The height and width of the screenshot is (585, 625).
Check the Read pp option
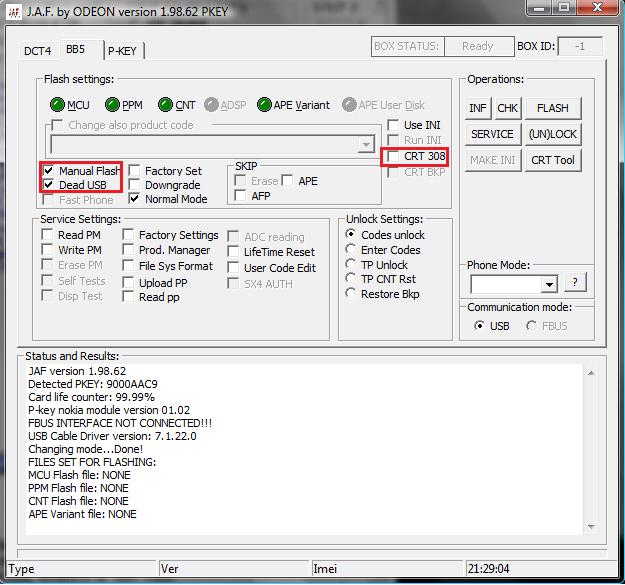tap(128, 296)
